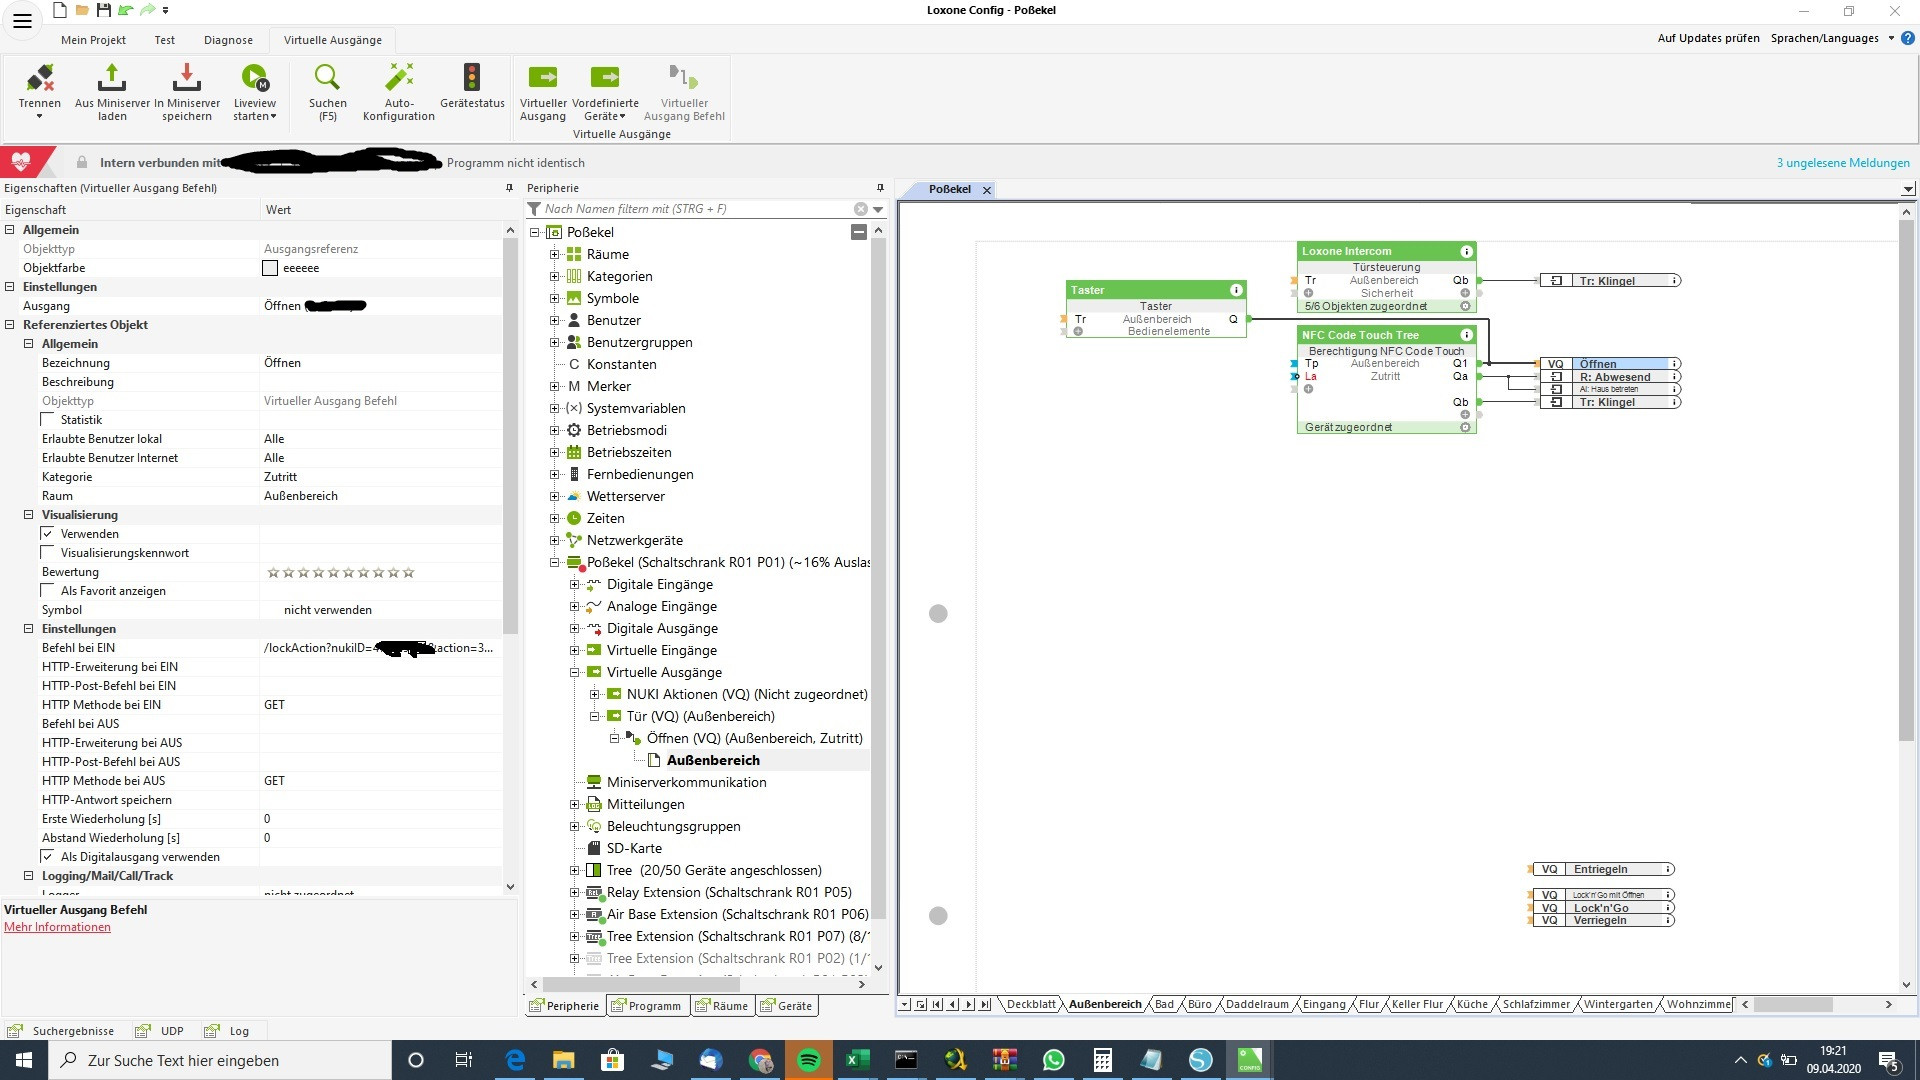Open Vordefinierte Geräte dropdown

605,116
